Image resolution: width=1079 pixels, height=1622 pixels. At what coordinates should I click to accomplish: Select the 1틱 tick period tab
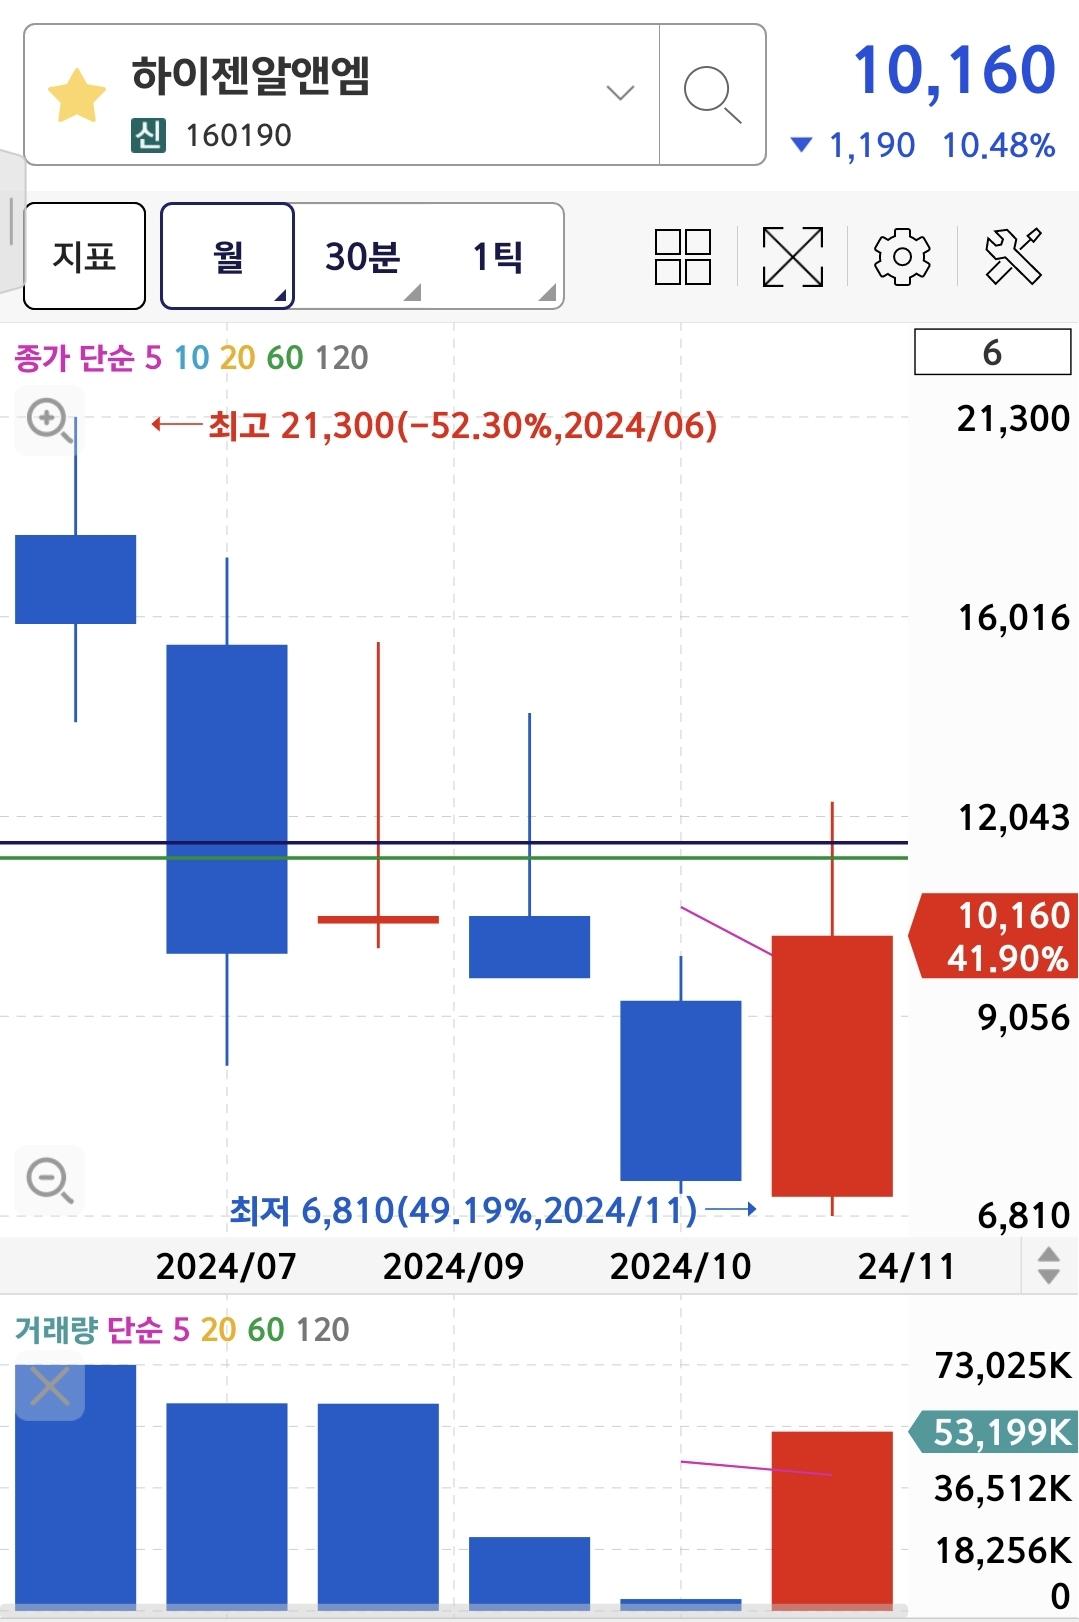(497, 256)
